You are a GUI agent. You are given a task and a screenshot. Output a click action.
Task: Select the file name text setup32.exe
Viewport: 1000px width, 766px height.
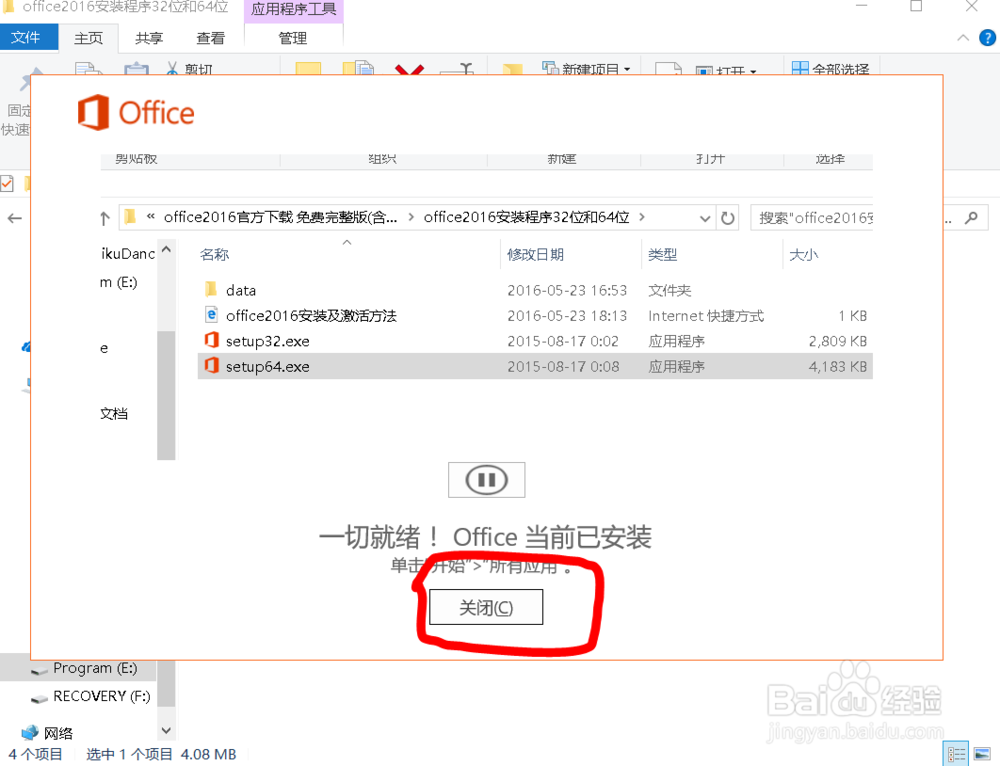click(268, 341)
